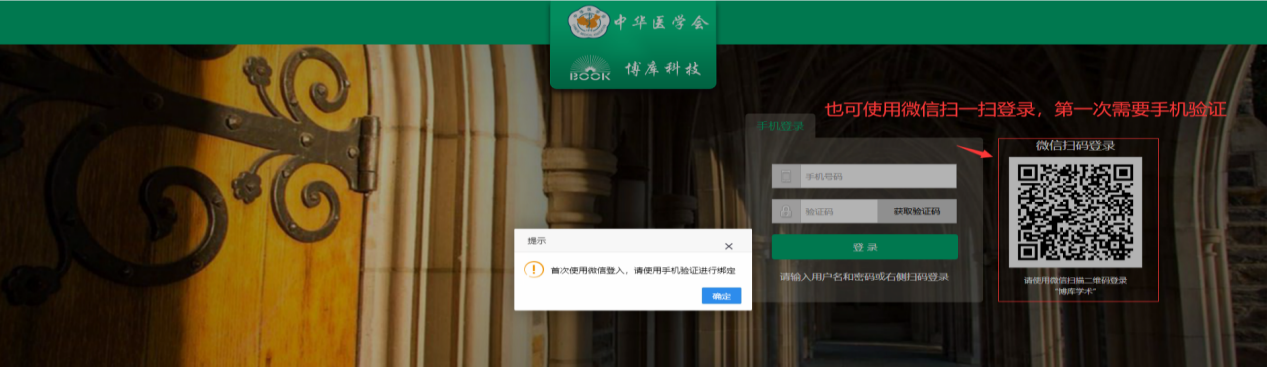The image size is (1267, 367).
Task: Click the 中华医学会 logo emblem
Action: tap(590, 22)
